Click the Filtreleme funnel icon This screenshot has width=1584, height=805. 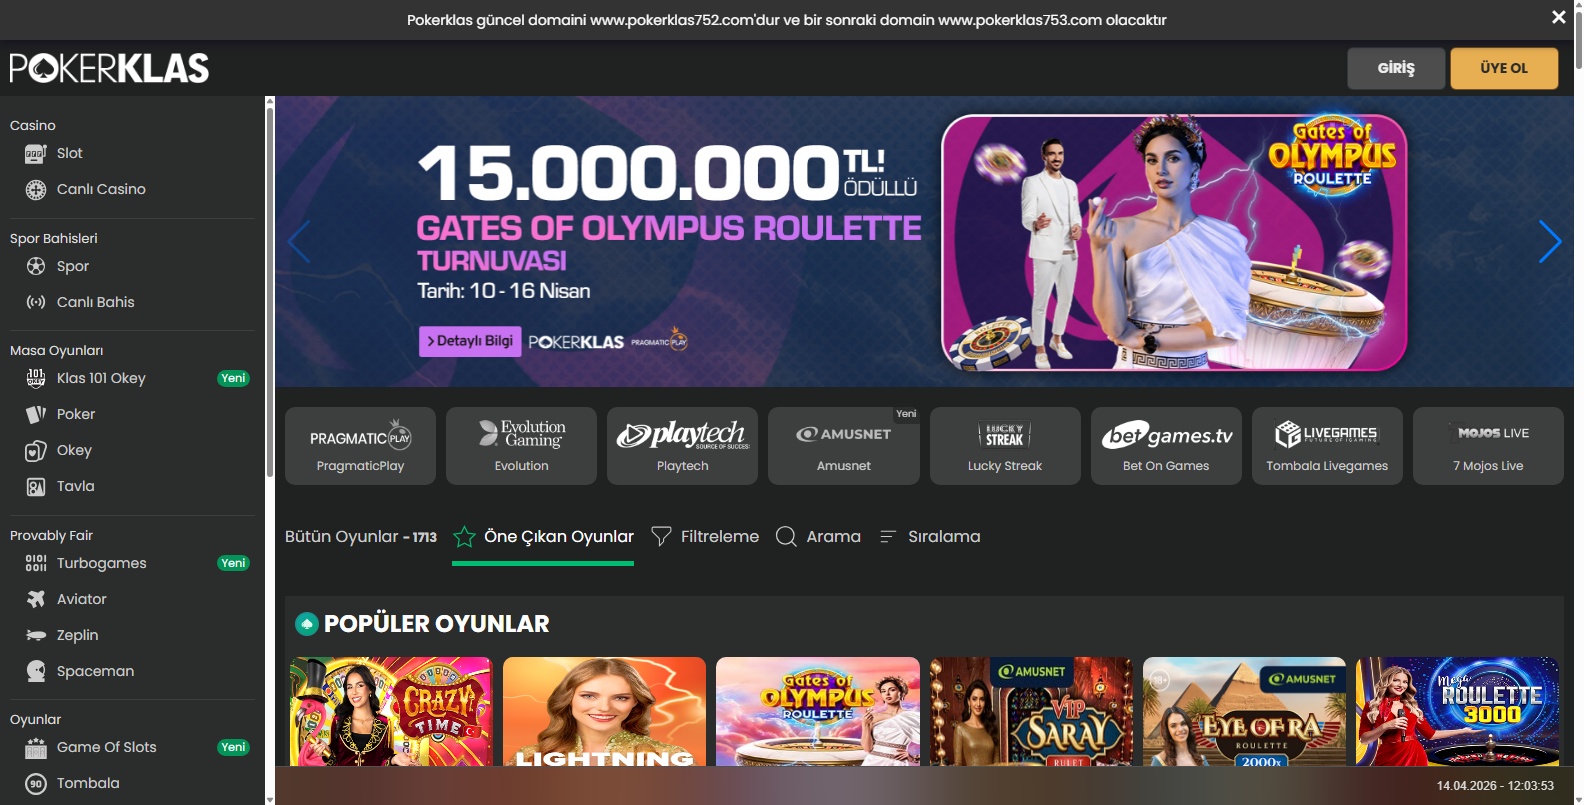coord(661,537)
